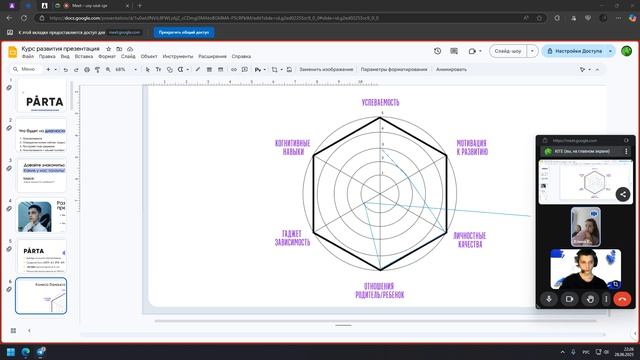Screen dimensions: 640x360
Task: Collapse filmstrip with the left chevron
Action: [x=29, y=331]
